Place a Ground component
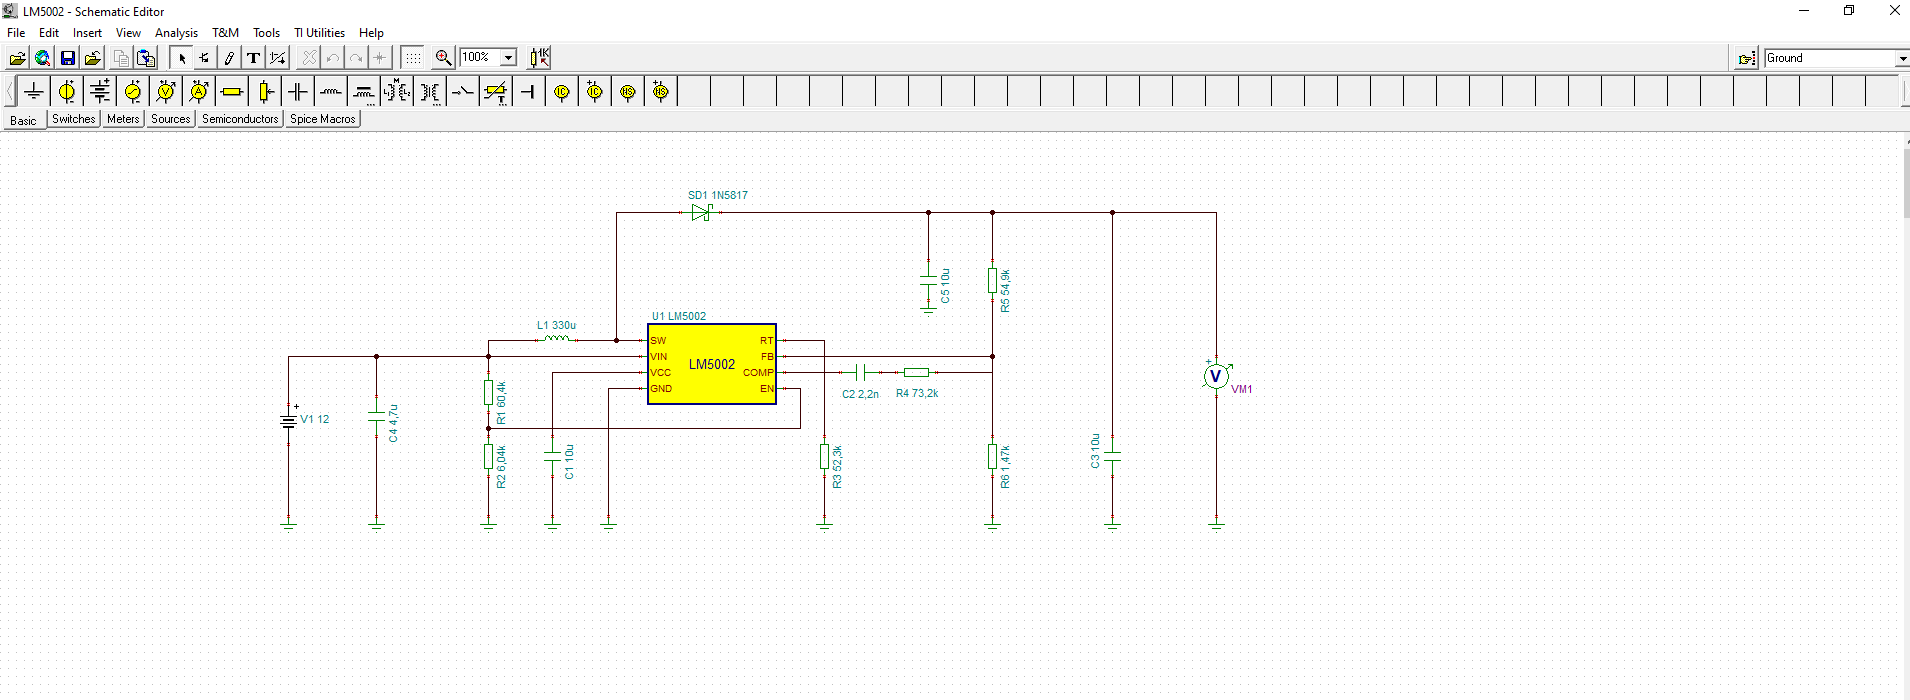 [x=34, y=92]
